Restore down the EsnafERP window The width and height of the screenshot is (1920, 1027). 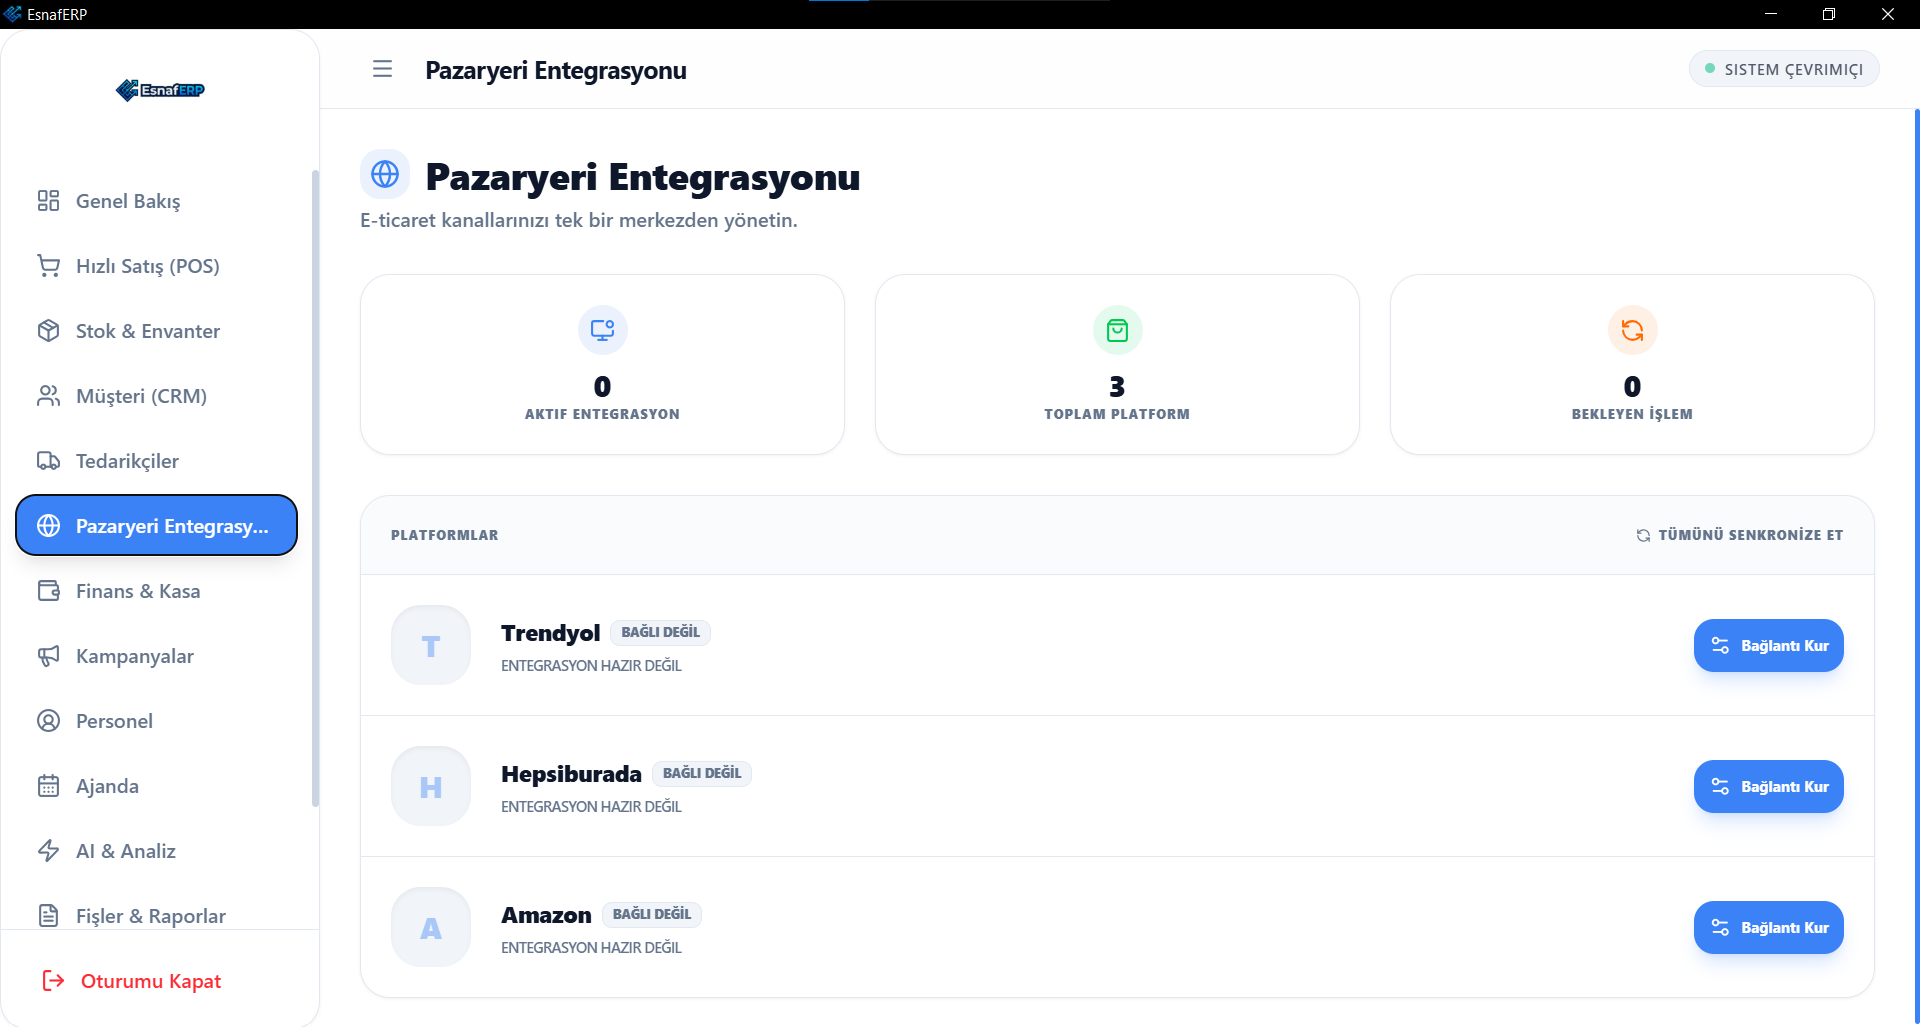point(1829,14)
